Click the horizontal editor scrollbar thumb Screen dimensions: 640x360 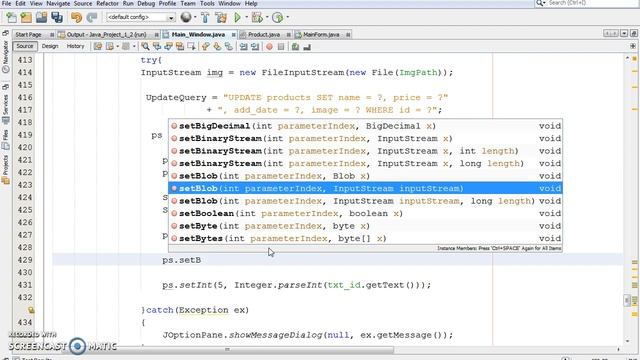tap(227, 350)
